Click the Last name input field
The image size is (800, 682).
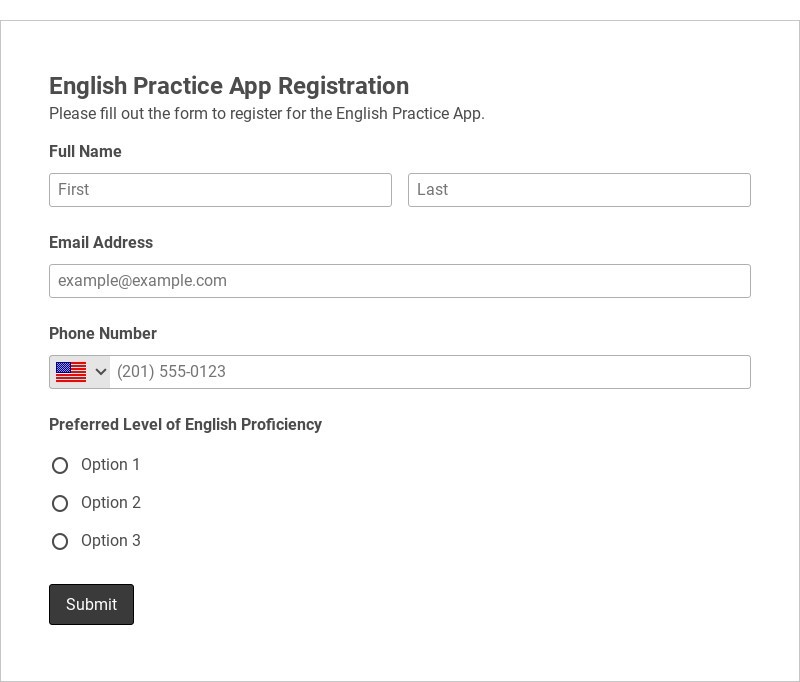click(579, 190)
